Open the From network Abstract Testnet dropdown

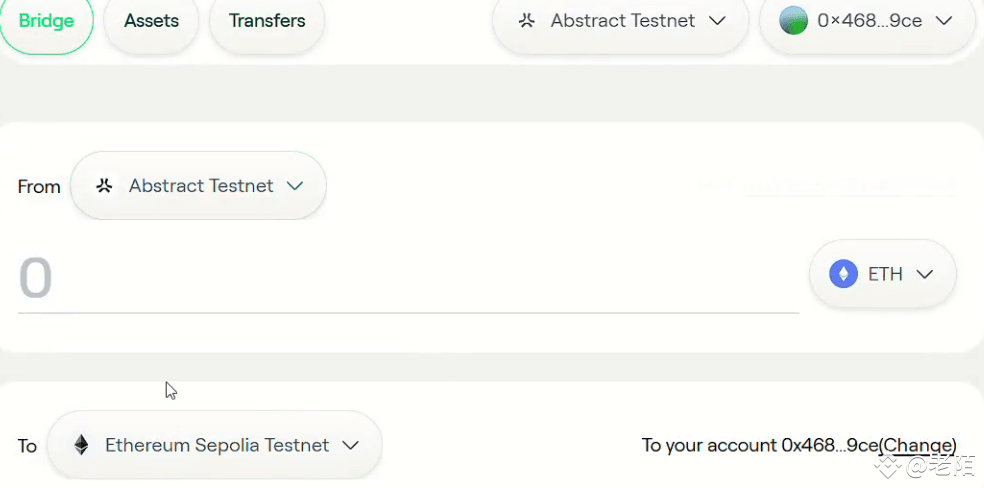click(198, 186)
